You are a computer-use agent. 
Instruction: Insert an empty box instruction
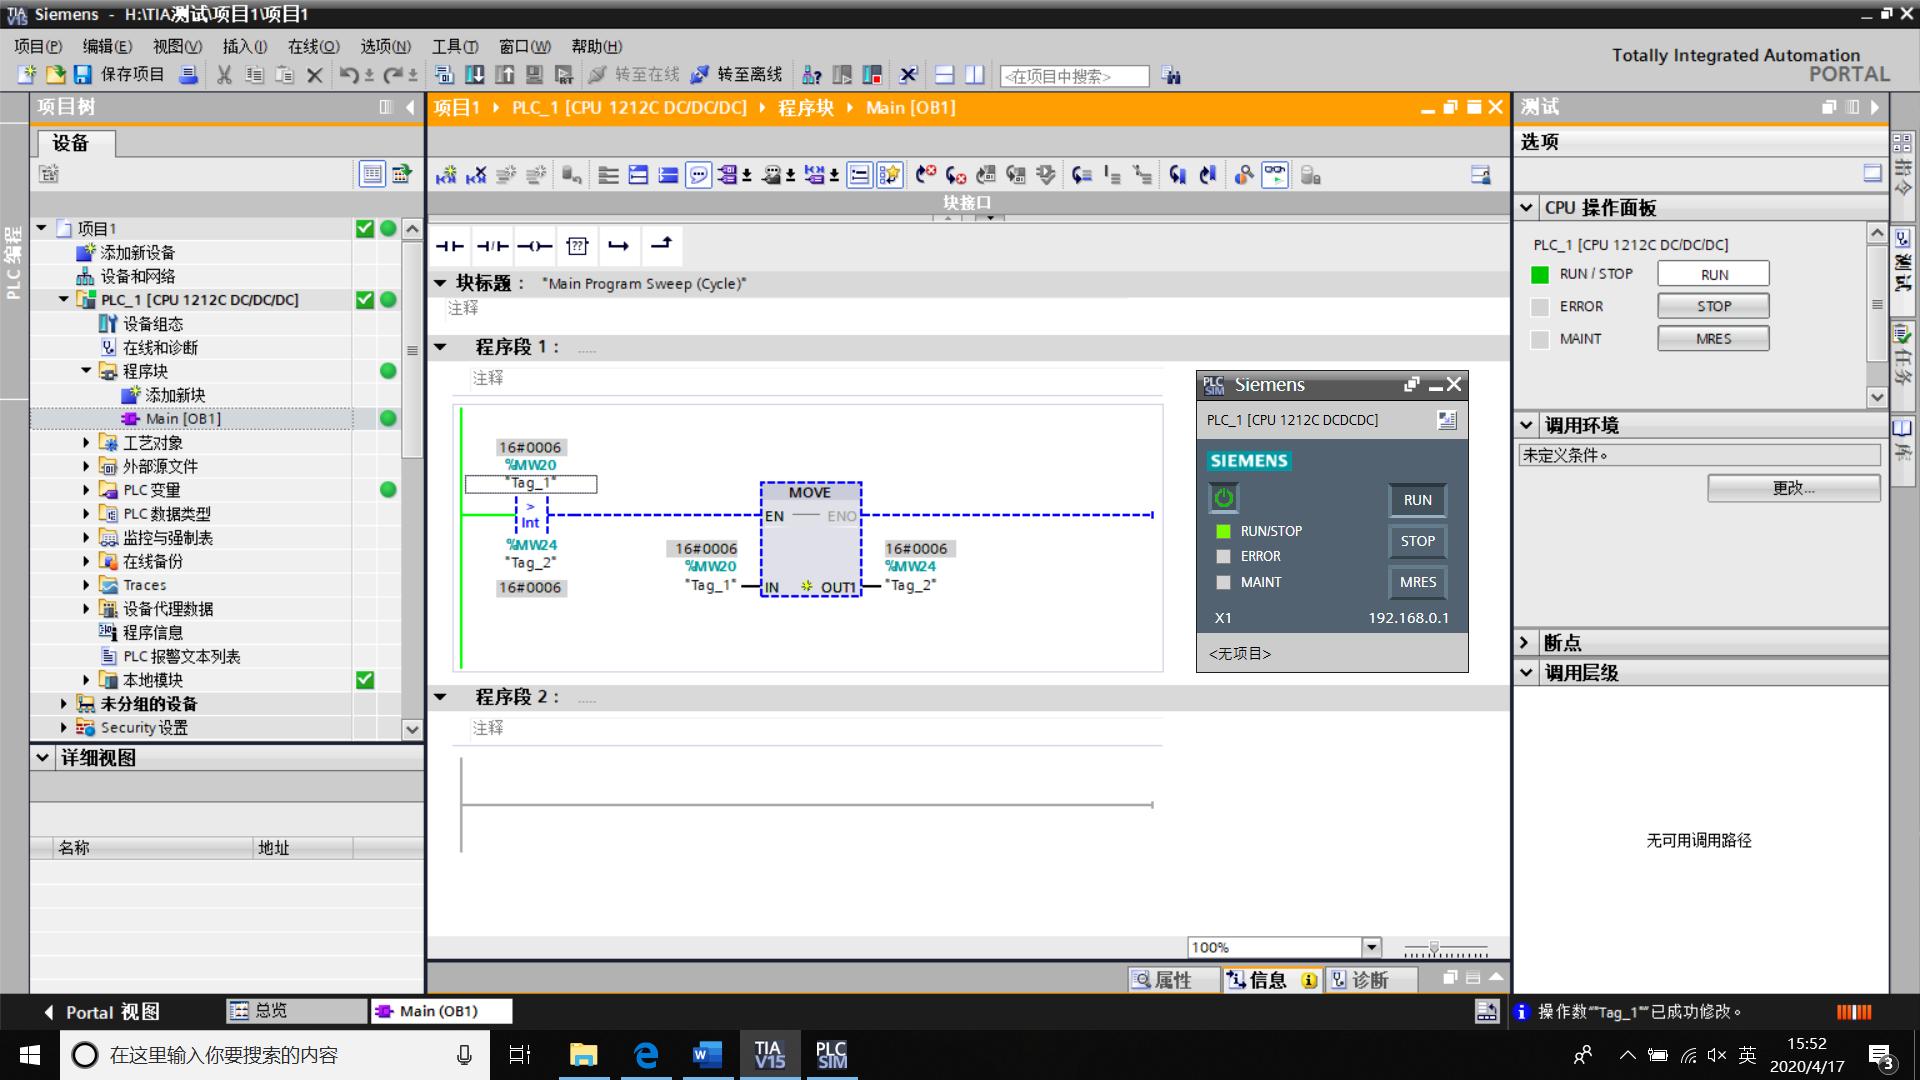click(x=577, y=246)
